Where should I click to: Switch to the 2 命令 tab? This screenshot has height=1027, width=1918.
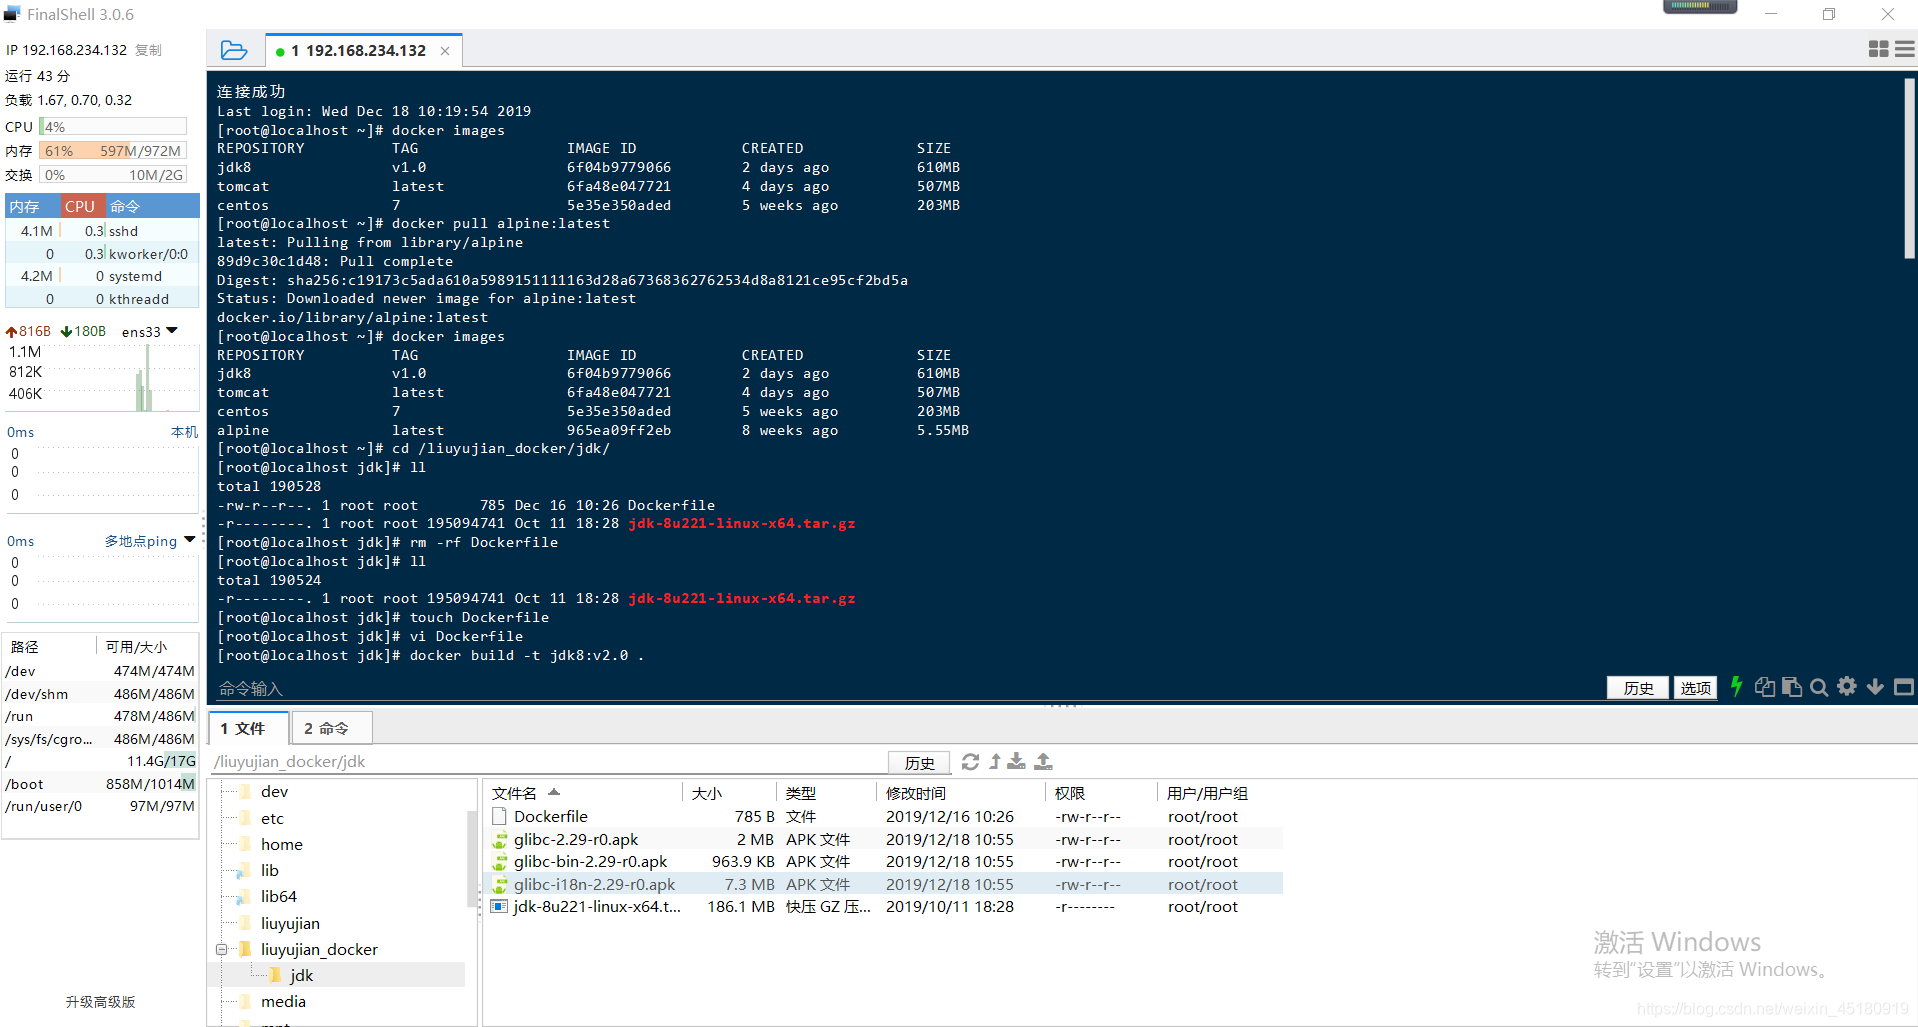331,728
